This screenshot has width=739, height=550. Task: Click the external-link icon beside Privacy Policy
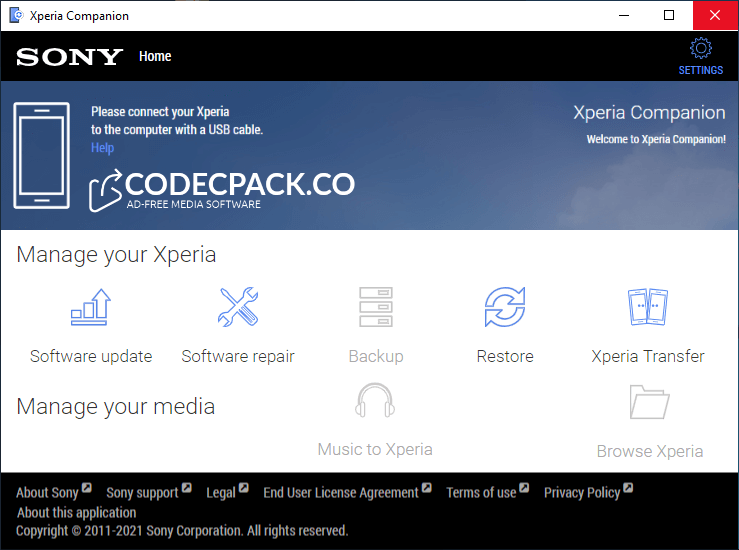tap(628, 487)
